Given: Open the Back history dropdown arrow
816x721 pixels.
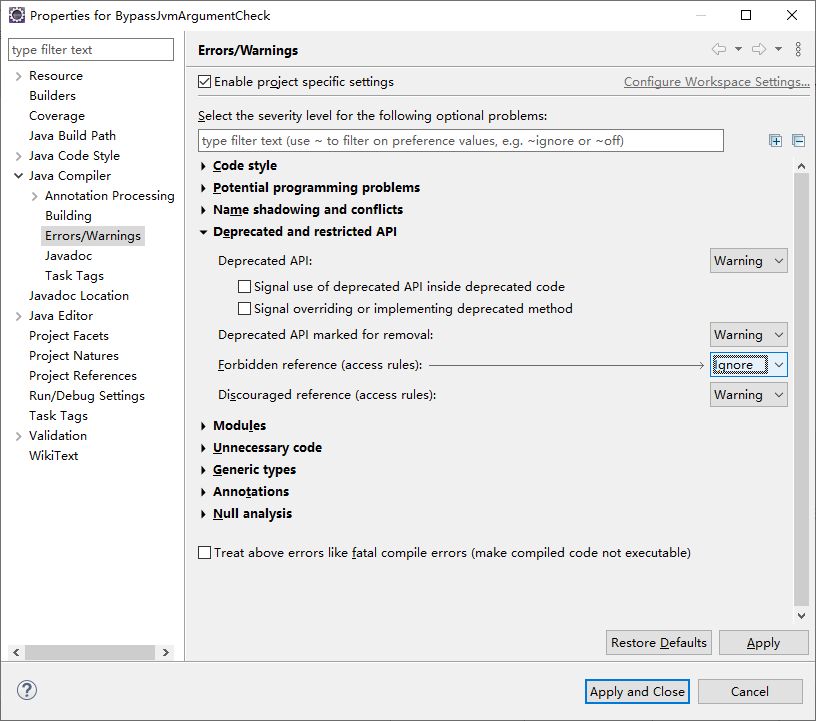Looking at the screenshot, I should coord(738,49).
